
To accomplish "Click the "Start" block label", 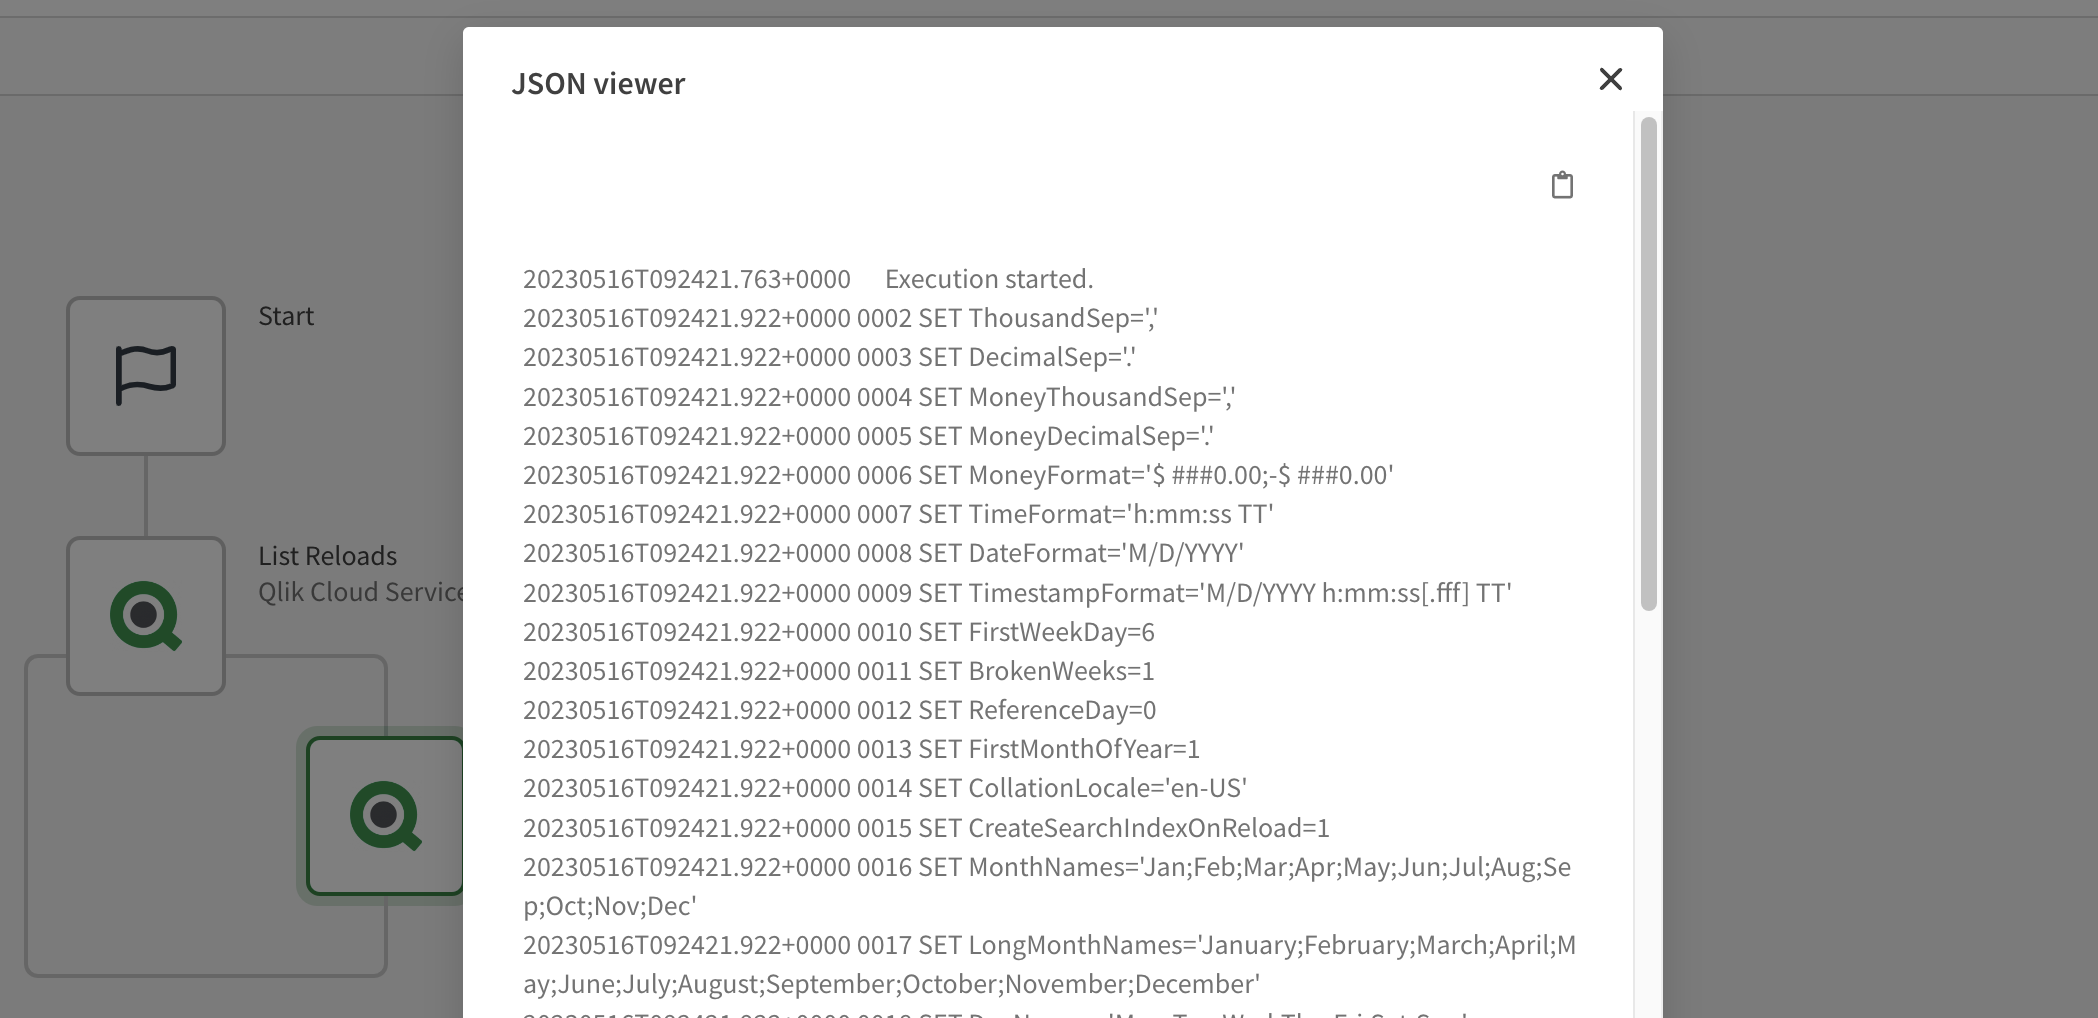I will tap(286, 316).
